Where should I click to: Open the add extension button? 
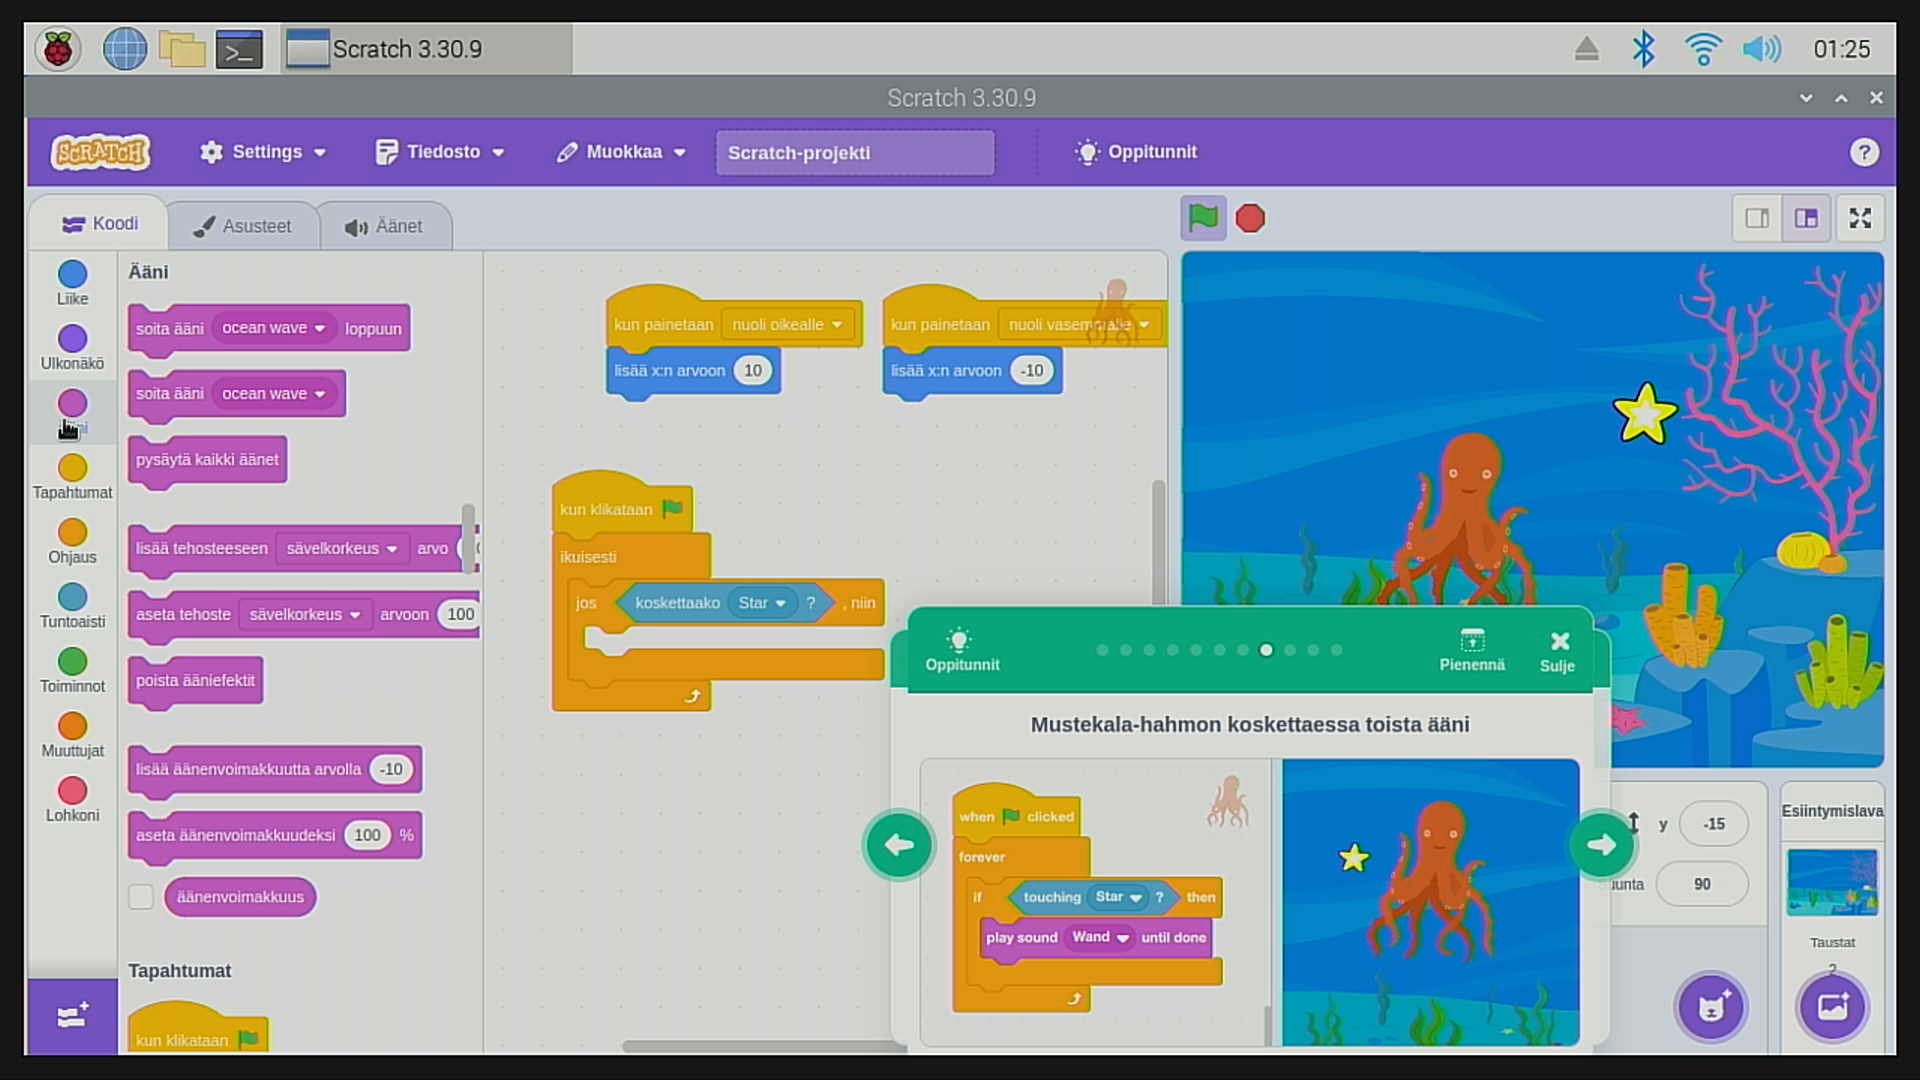click(72, 1016)
